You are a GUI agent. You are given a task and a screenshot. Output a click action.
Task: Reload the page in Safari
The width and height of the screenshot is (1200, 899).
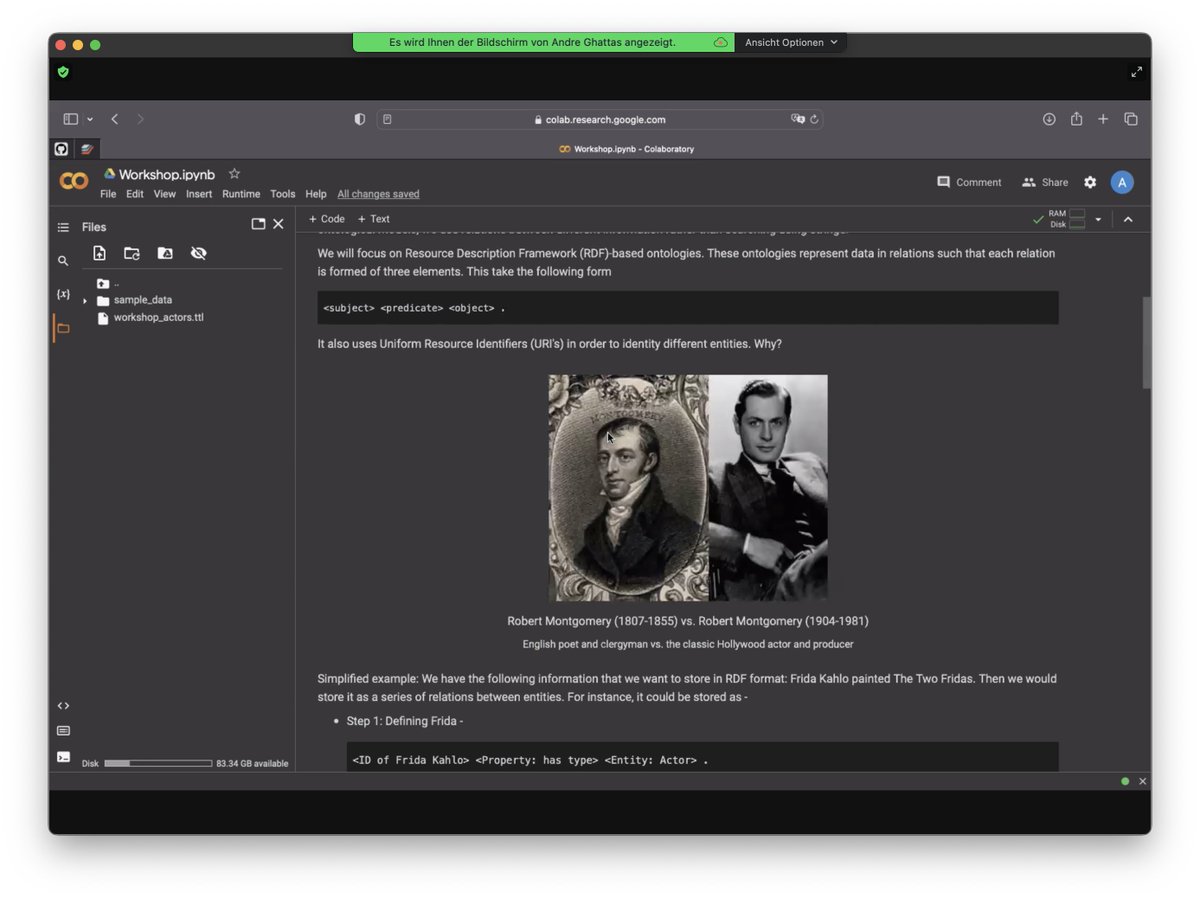pos(814,119)
